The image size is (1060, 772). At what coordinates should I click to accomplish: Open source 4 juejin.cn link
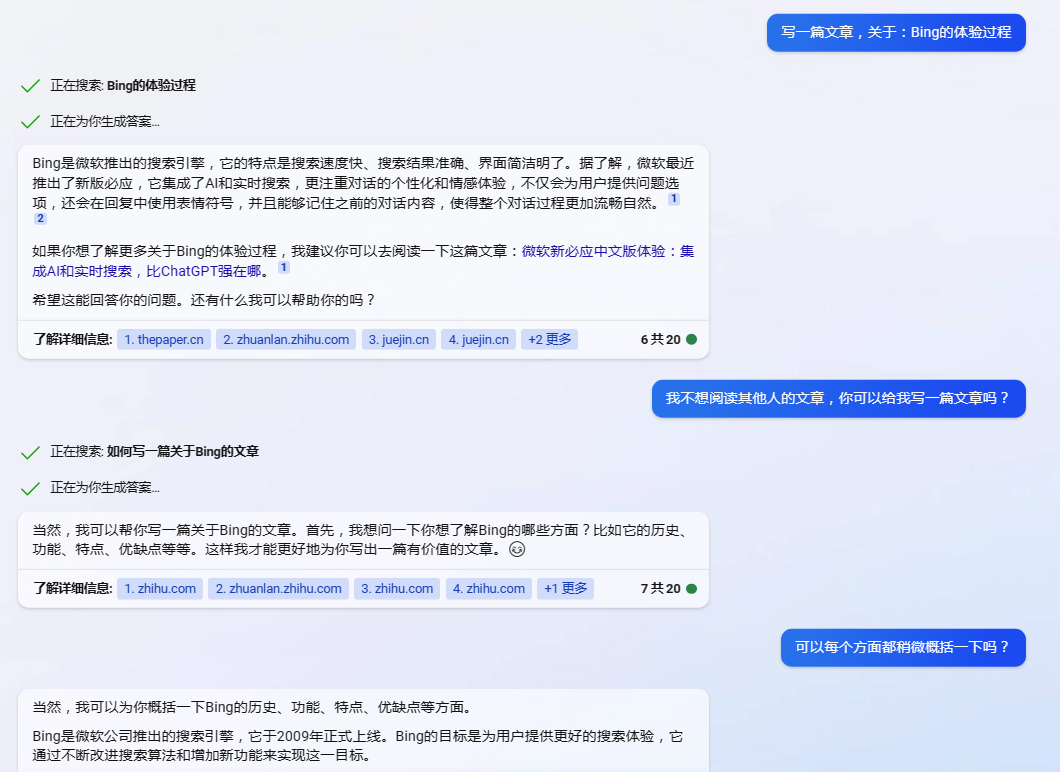click(479, 339)
